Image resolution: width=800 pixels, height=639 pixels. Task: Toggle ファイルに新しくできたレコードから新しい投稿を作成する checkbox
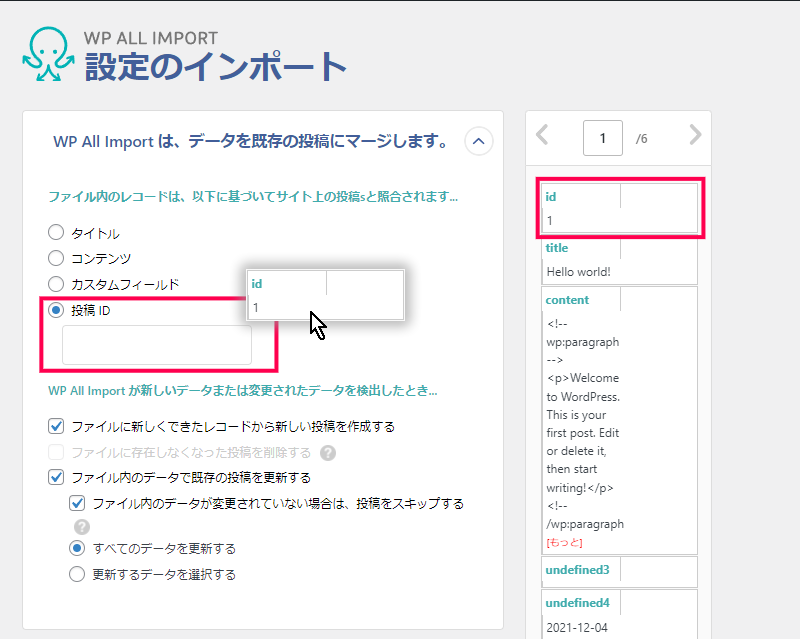[x=56, y=426]
